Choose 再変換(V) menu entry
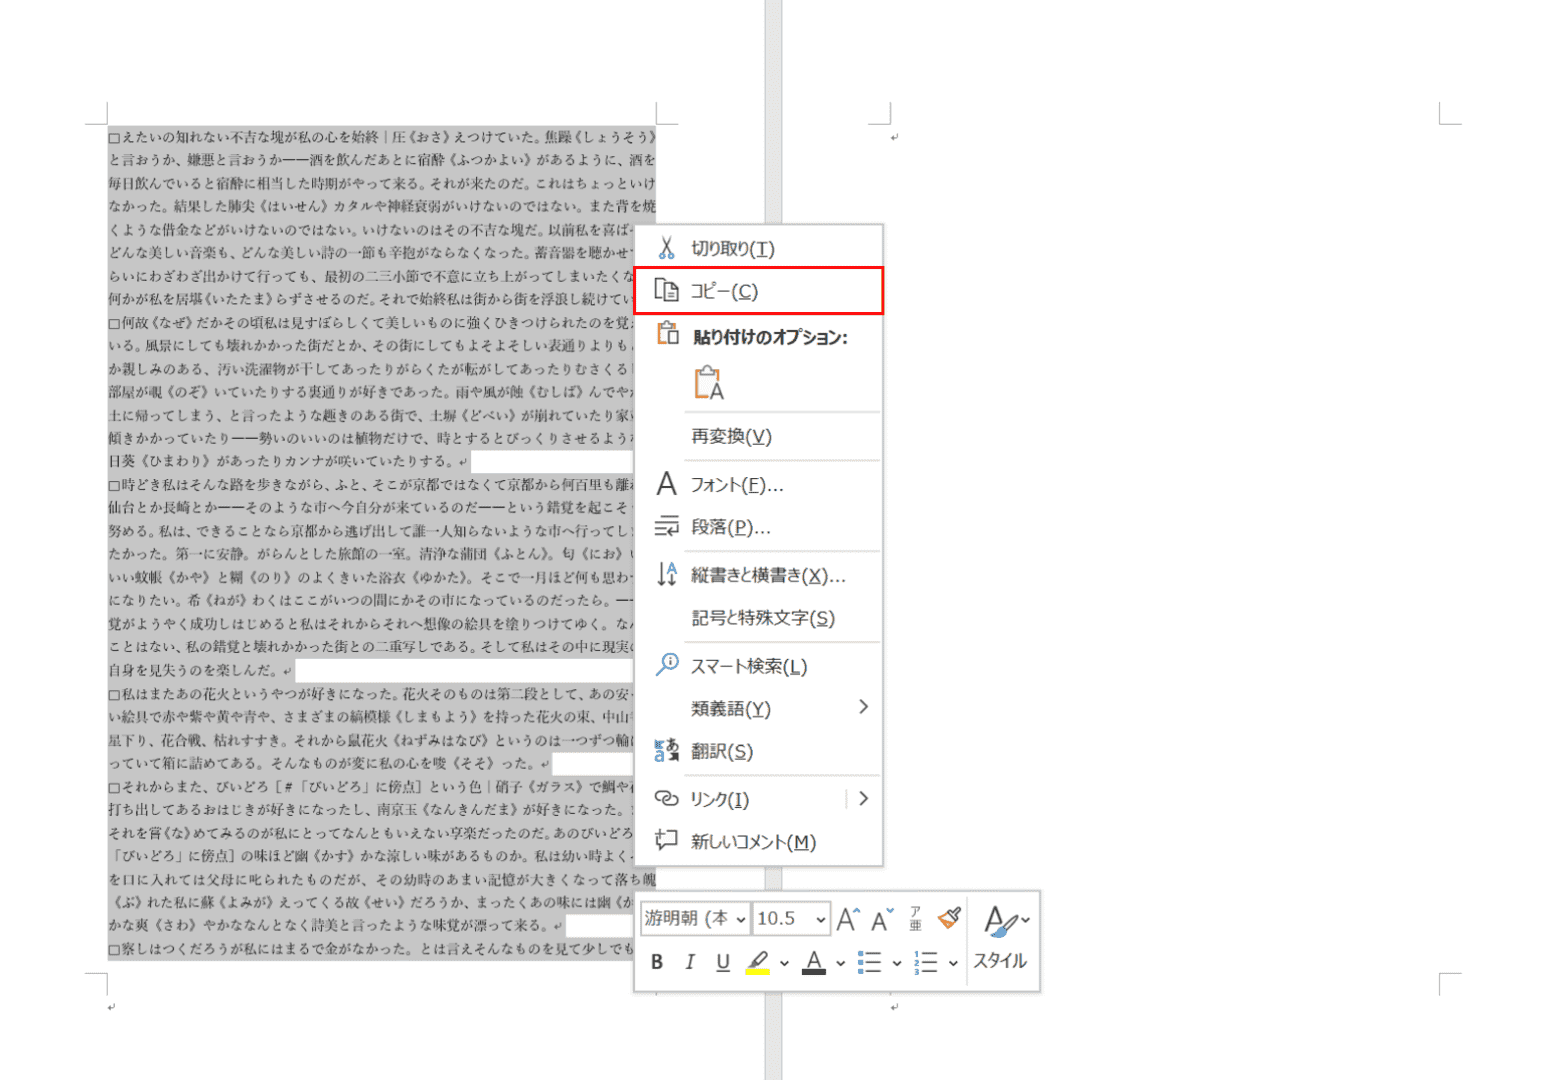This screenshot has height=1080, width=1545. [759, 436]
